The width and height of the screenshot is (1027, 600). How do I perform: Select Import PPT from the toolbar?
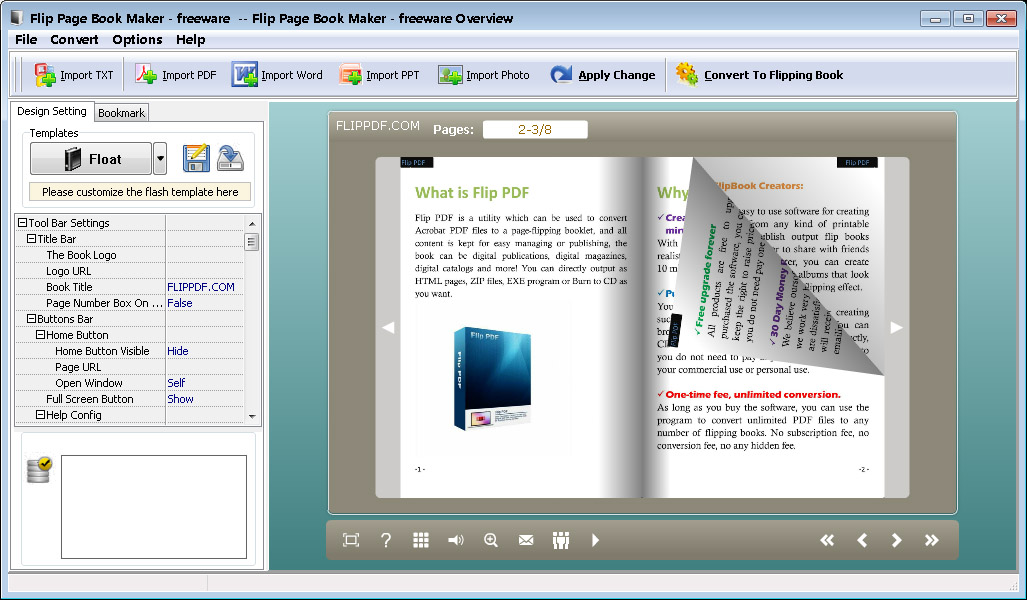point(352,74)
